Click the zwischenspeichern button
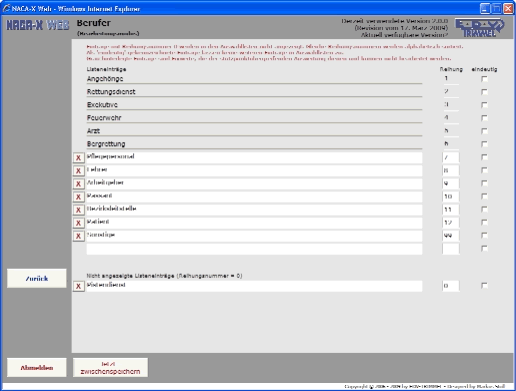This screenshot has width=516, height=391. point(110,368)
